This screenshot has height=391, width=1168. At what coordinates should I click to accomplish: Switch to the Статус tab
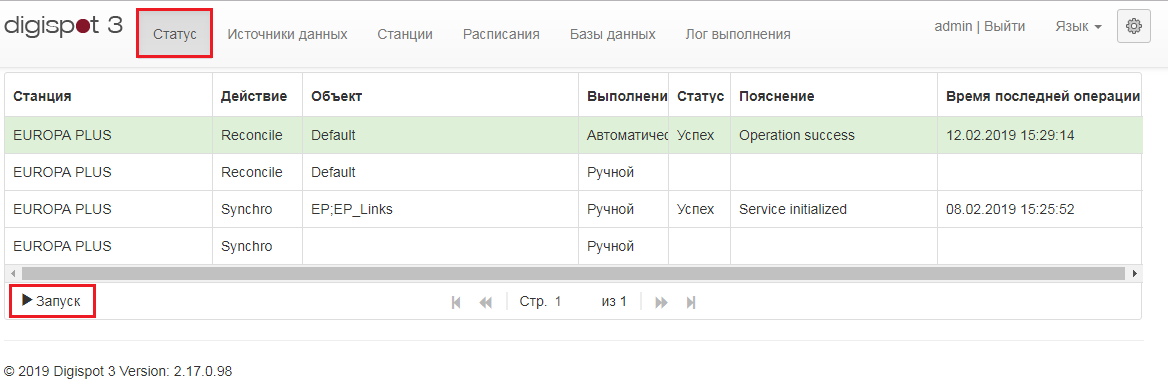click(x=174, y=34)
